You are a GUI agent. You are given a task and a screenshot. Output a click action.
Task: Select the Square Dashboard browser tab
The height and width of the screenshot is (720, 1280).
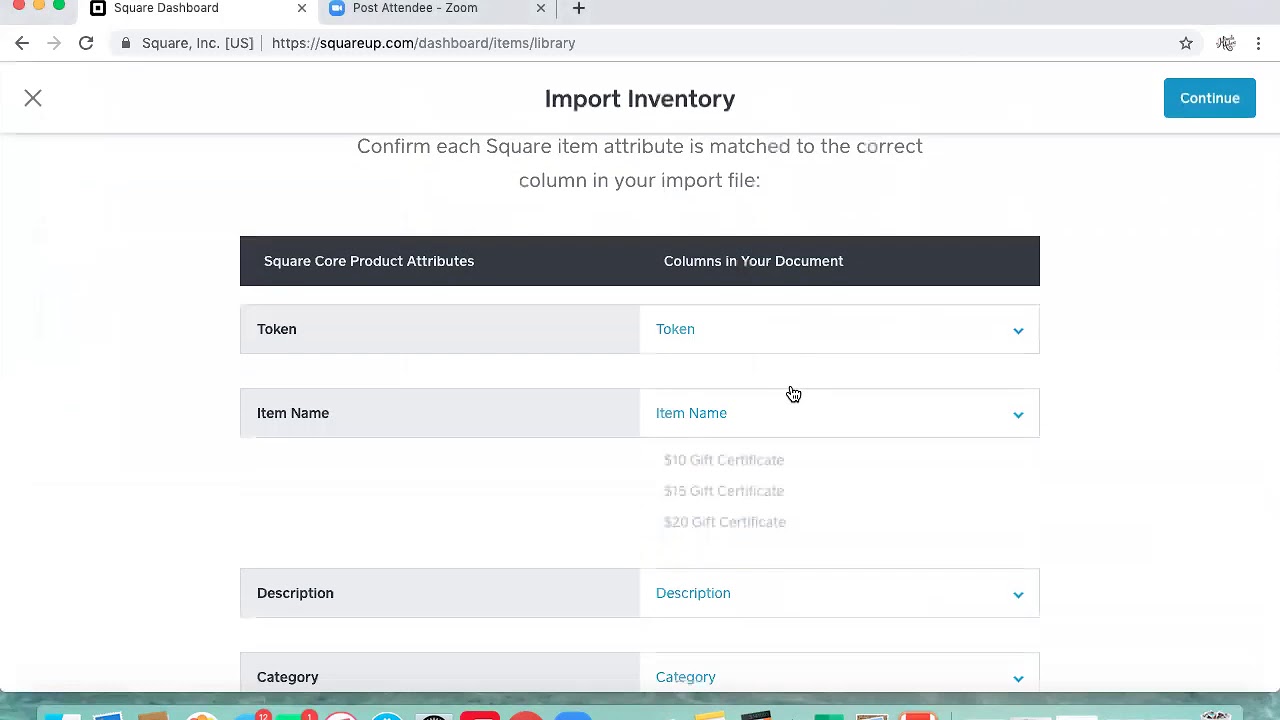click(166, 8)
